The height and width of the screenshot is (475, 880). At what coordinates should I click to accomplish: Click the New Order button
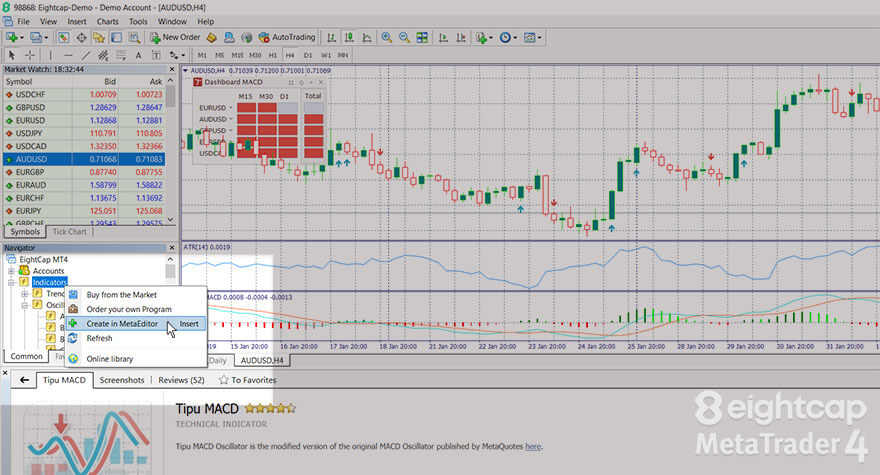[x=175, y=38]
